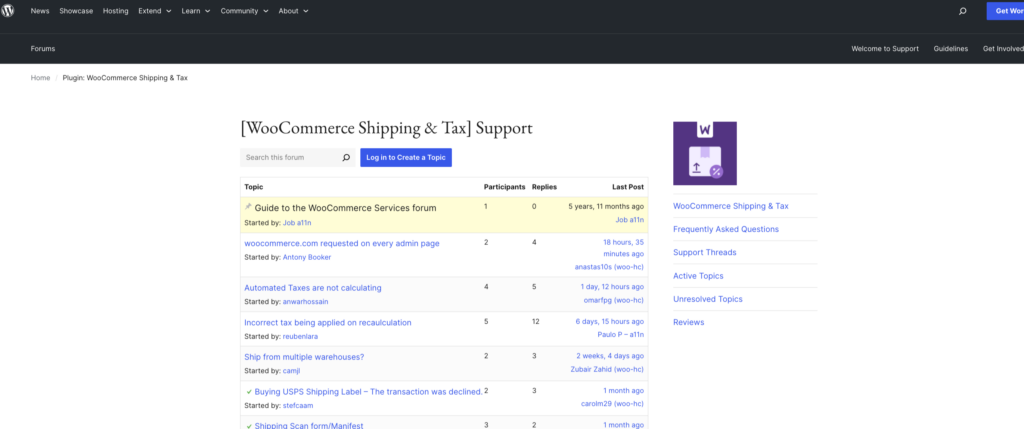Open the About dropdown menu

point(293,11)
